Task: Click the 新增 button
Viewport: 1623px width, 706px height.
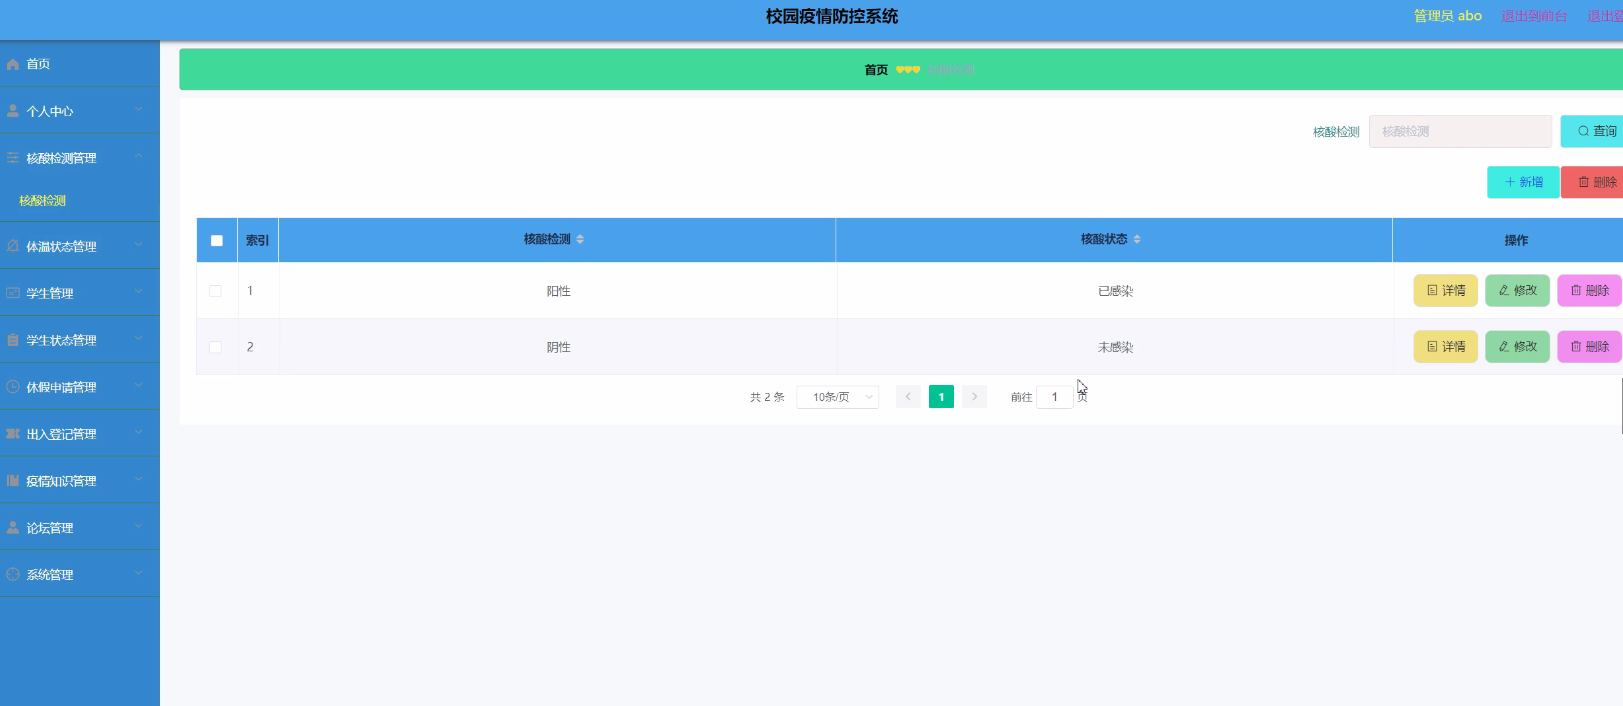Action: (1522, 182)
